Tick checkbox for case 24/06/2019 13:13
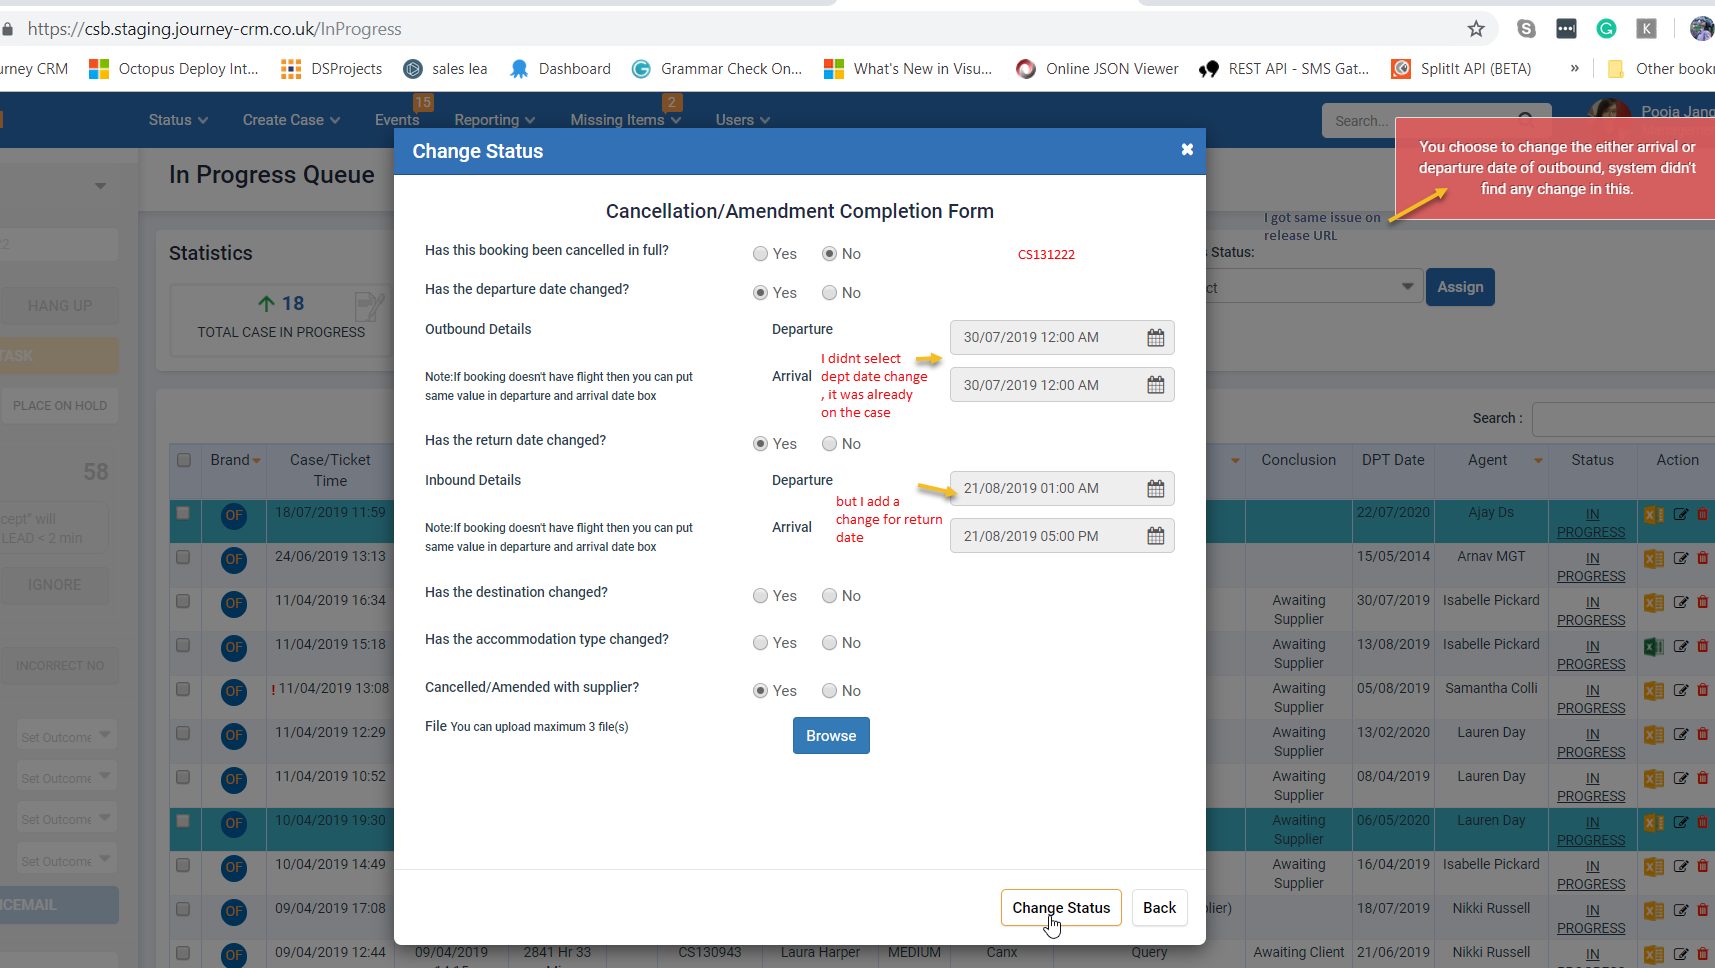The image size is (1715, 968). [x=183, y=557]
